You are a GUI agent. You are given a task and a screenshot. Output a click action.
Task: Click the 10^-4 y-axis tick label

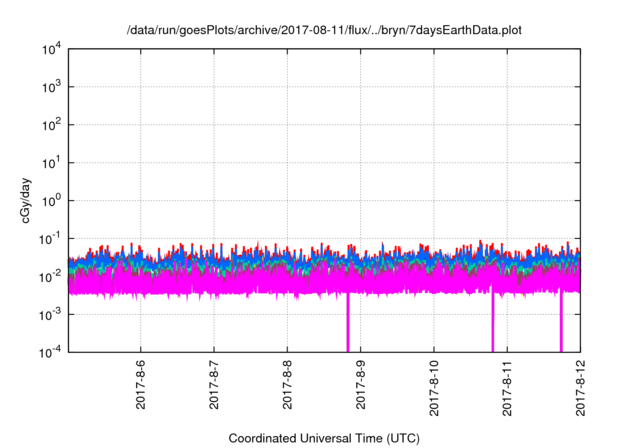(50, 352)
